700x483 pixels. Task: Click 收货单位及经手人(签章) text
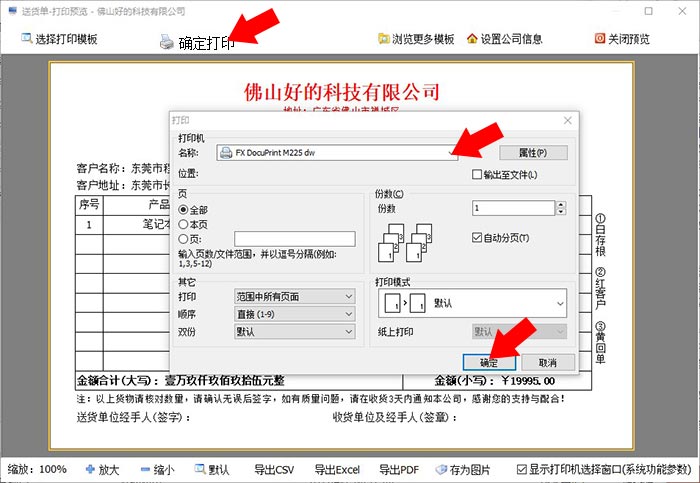(395, 417)
